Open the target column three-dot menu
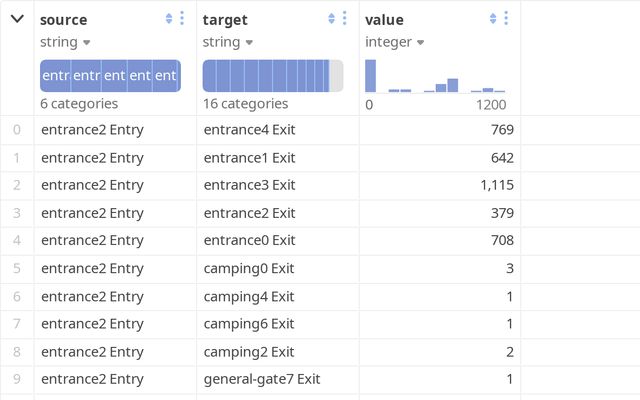 [344, 19]
